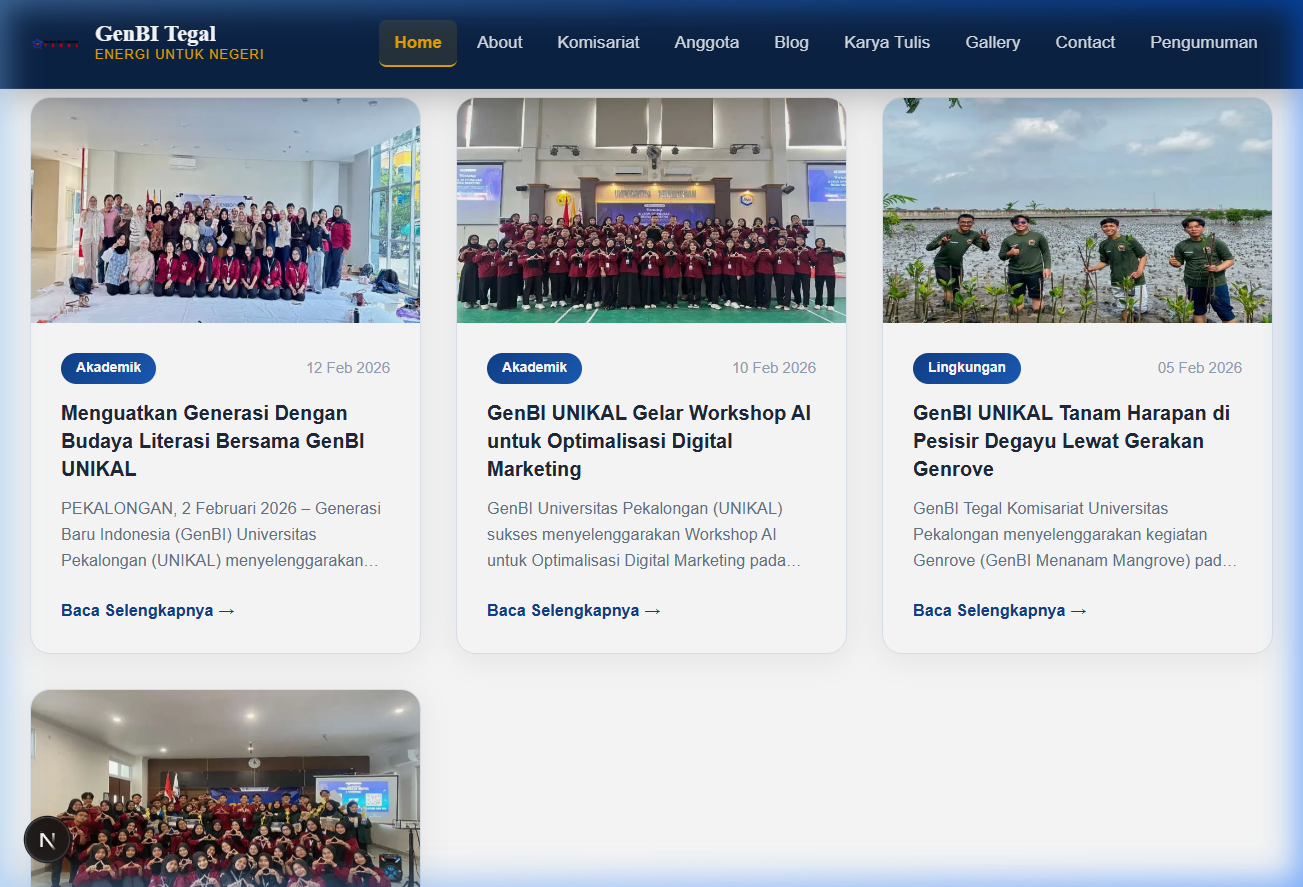Read more on Workshop AI article
Viewport: 1303px width, 887px height.
pos(574,610)
